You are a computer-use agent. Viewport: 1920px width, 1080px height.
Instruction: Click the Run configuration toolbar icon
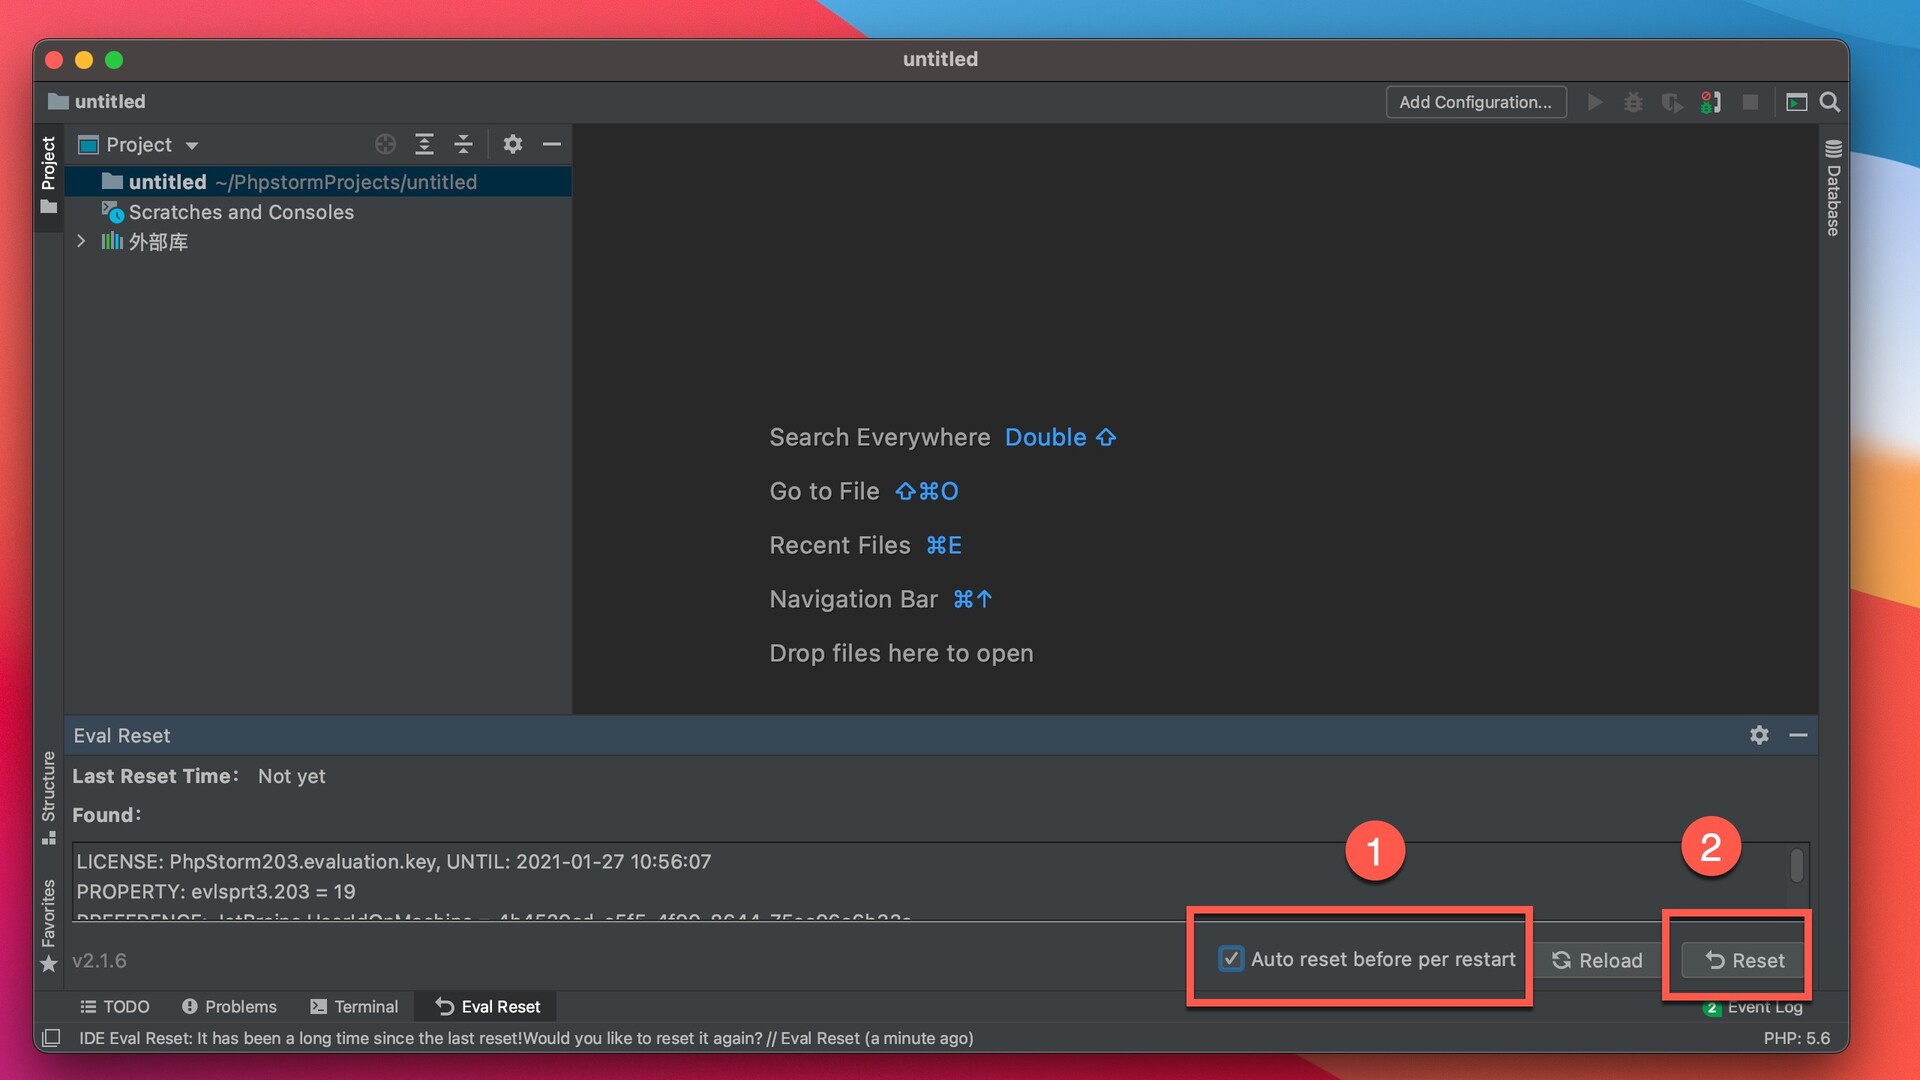(x=1592, y=102)
